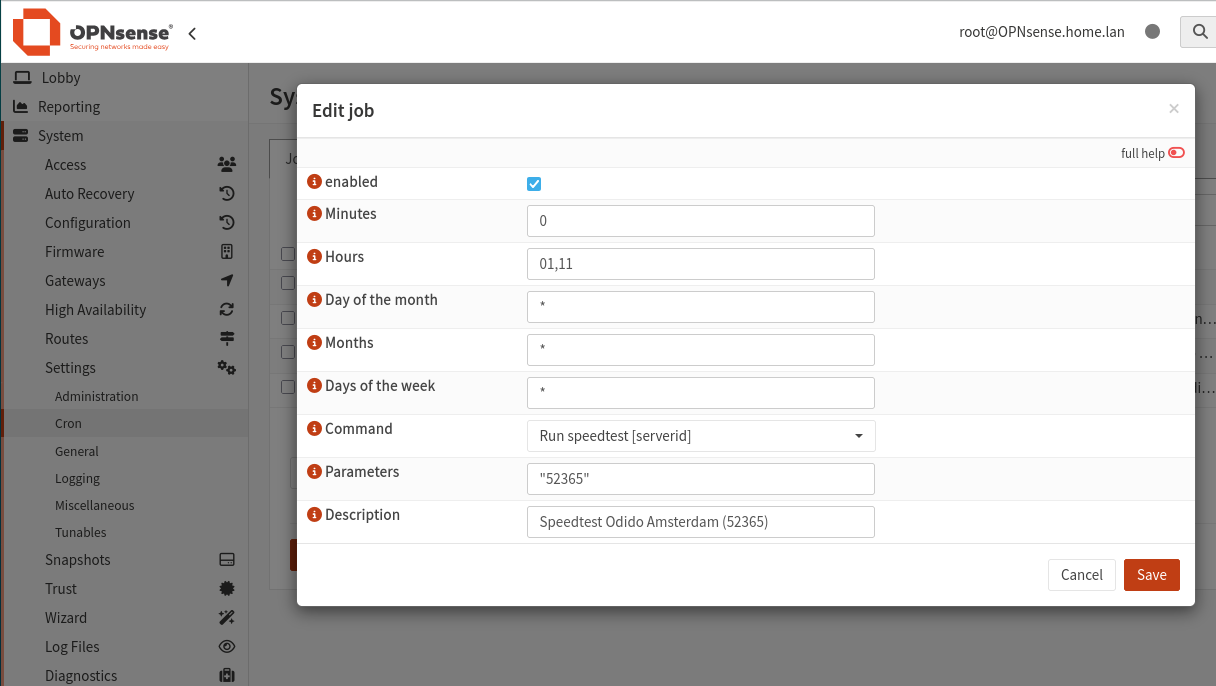Click the Wizard magic wand icon
Image resolution: width=1216 pixels, height=686 pixels.
pos(227,618)
